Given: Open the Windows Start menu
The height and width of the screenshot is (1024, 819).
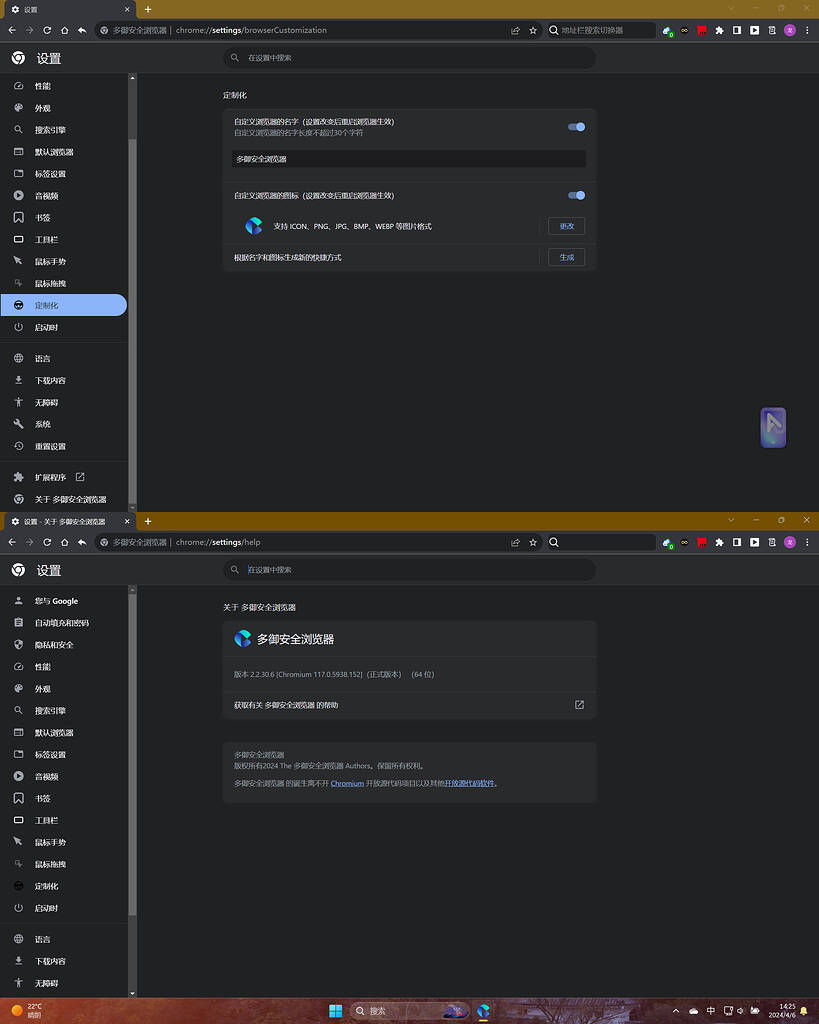Looking at the screenshot, I should pyautogui.click(x=336, y=1011).
